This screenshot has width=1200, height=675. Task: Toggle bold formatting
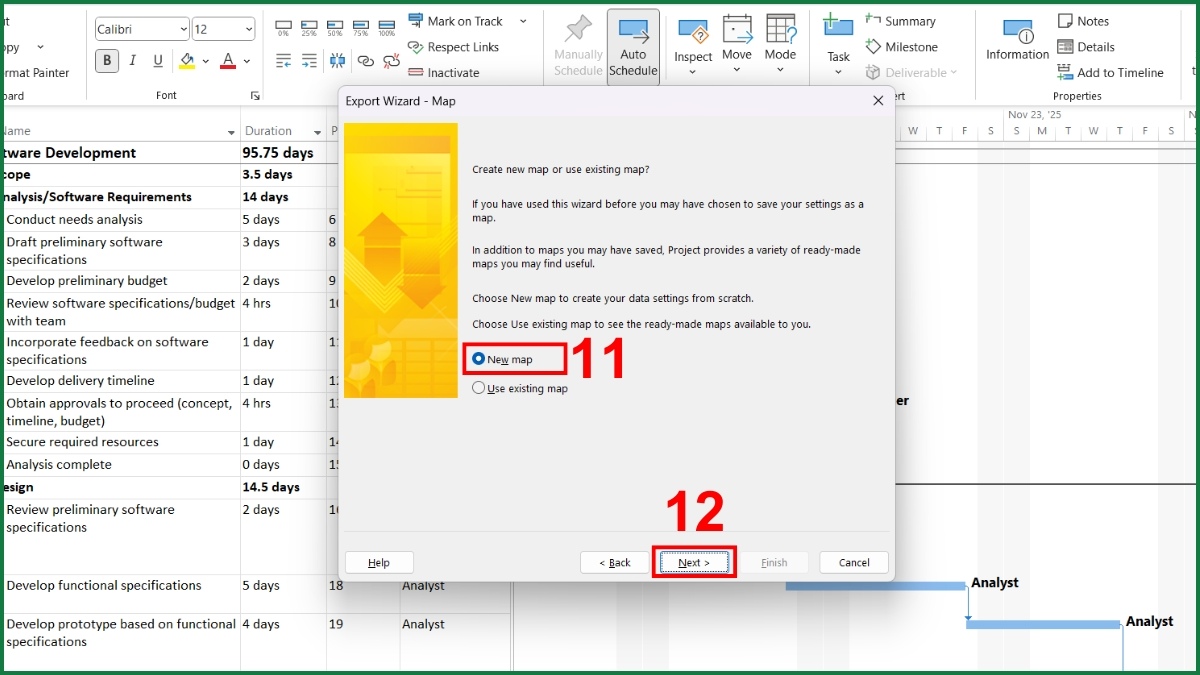108,60
